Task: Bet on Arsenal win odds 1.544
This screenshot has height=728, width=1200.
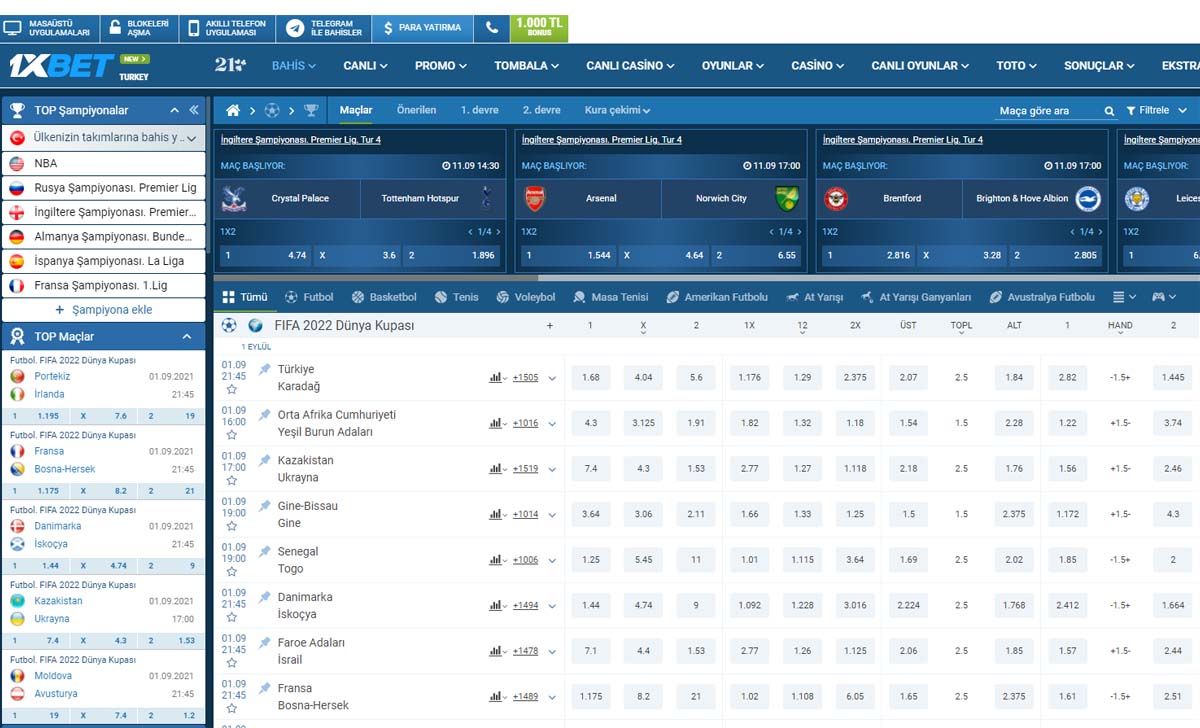Action: [x=567, y=256]
